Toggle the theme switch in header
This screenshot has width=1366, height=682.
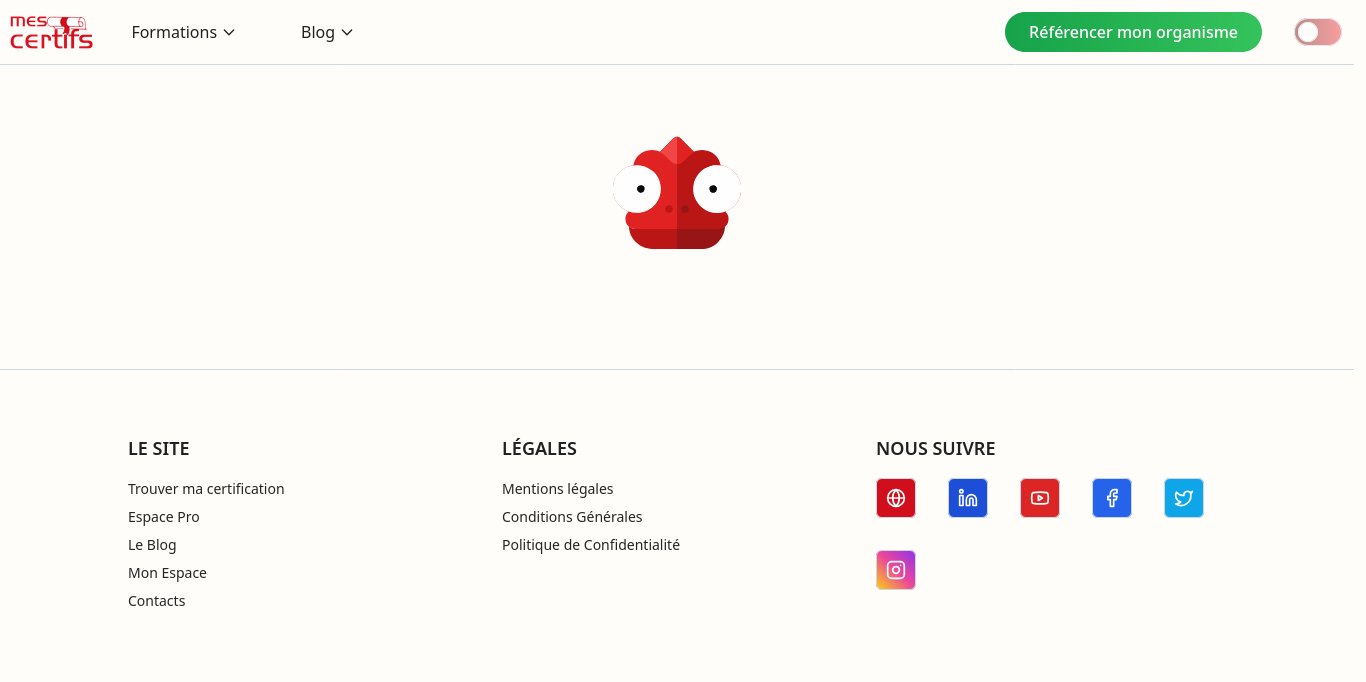click(x=1317, y=32)
